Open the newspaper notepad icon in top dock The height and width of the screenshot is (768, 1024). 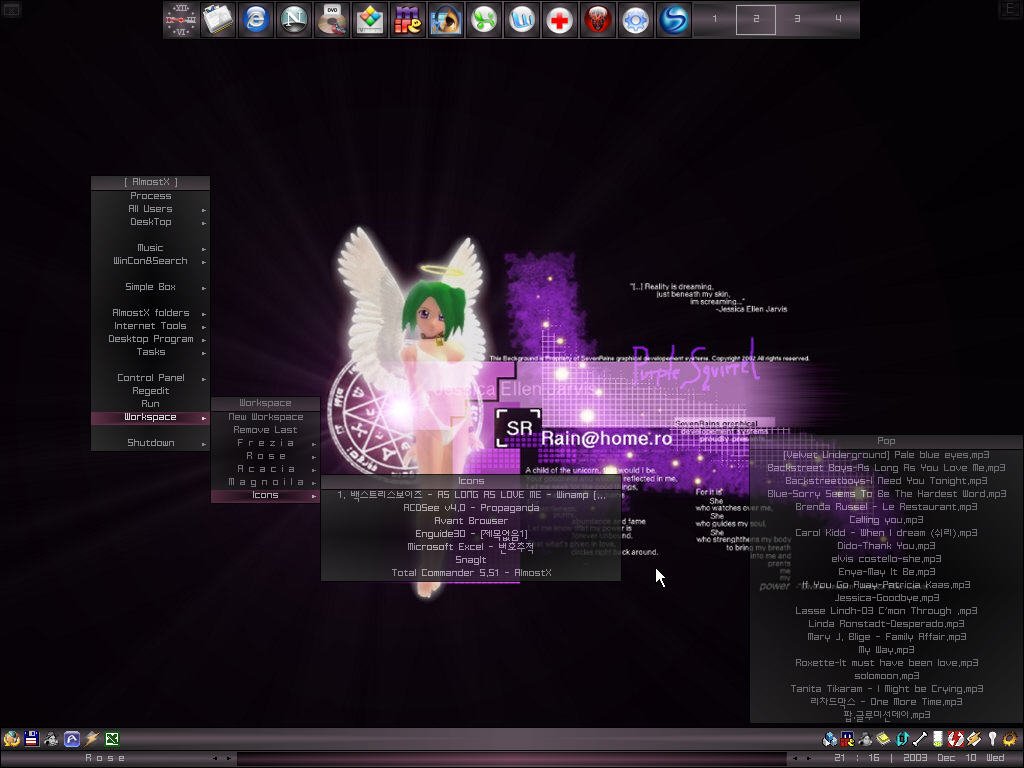point(218,20)
